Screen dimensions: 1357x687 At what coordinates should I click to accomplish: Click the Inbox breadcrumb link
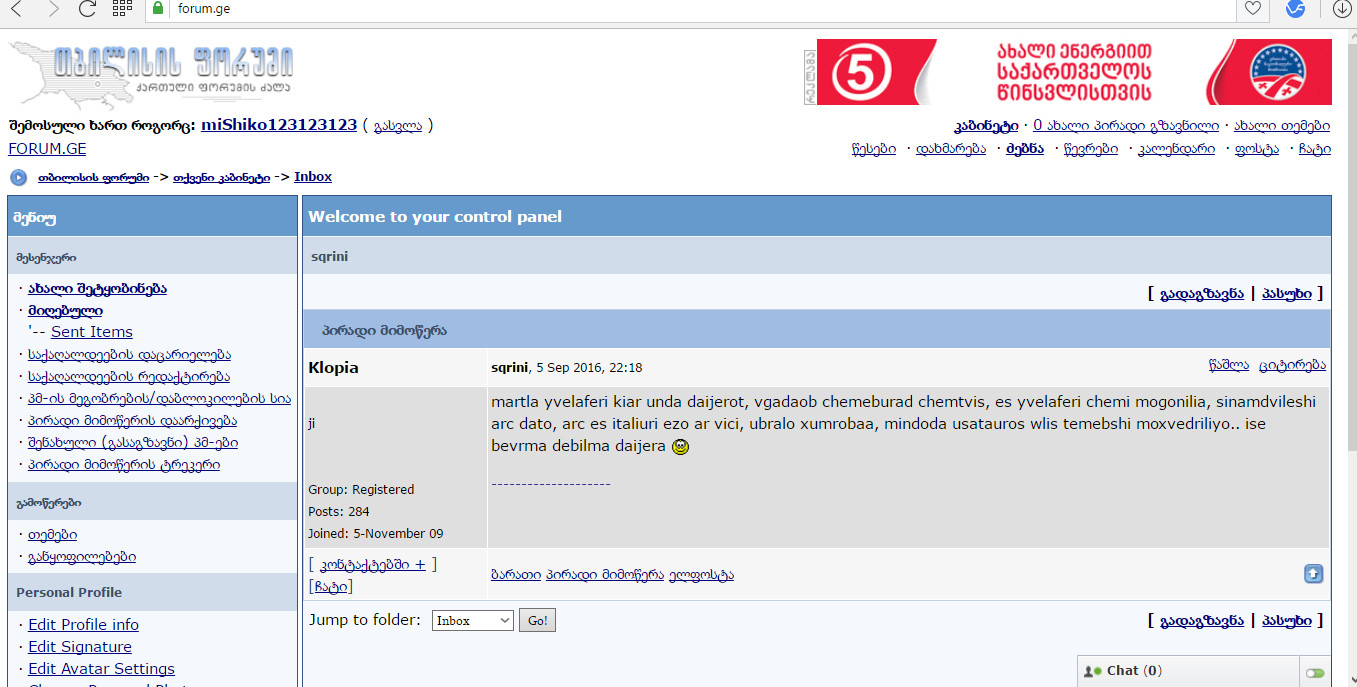(313, 177)
